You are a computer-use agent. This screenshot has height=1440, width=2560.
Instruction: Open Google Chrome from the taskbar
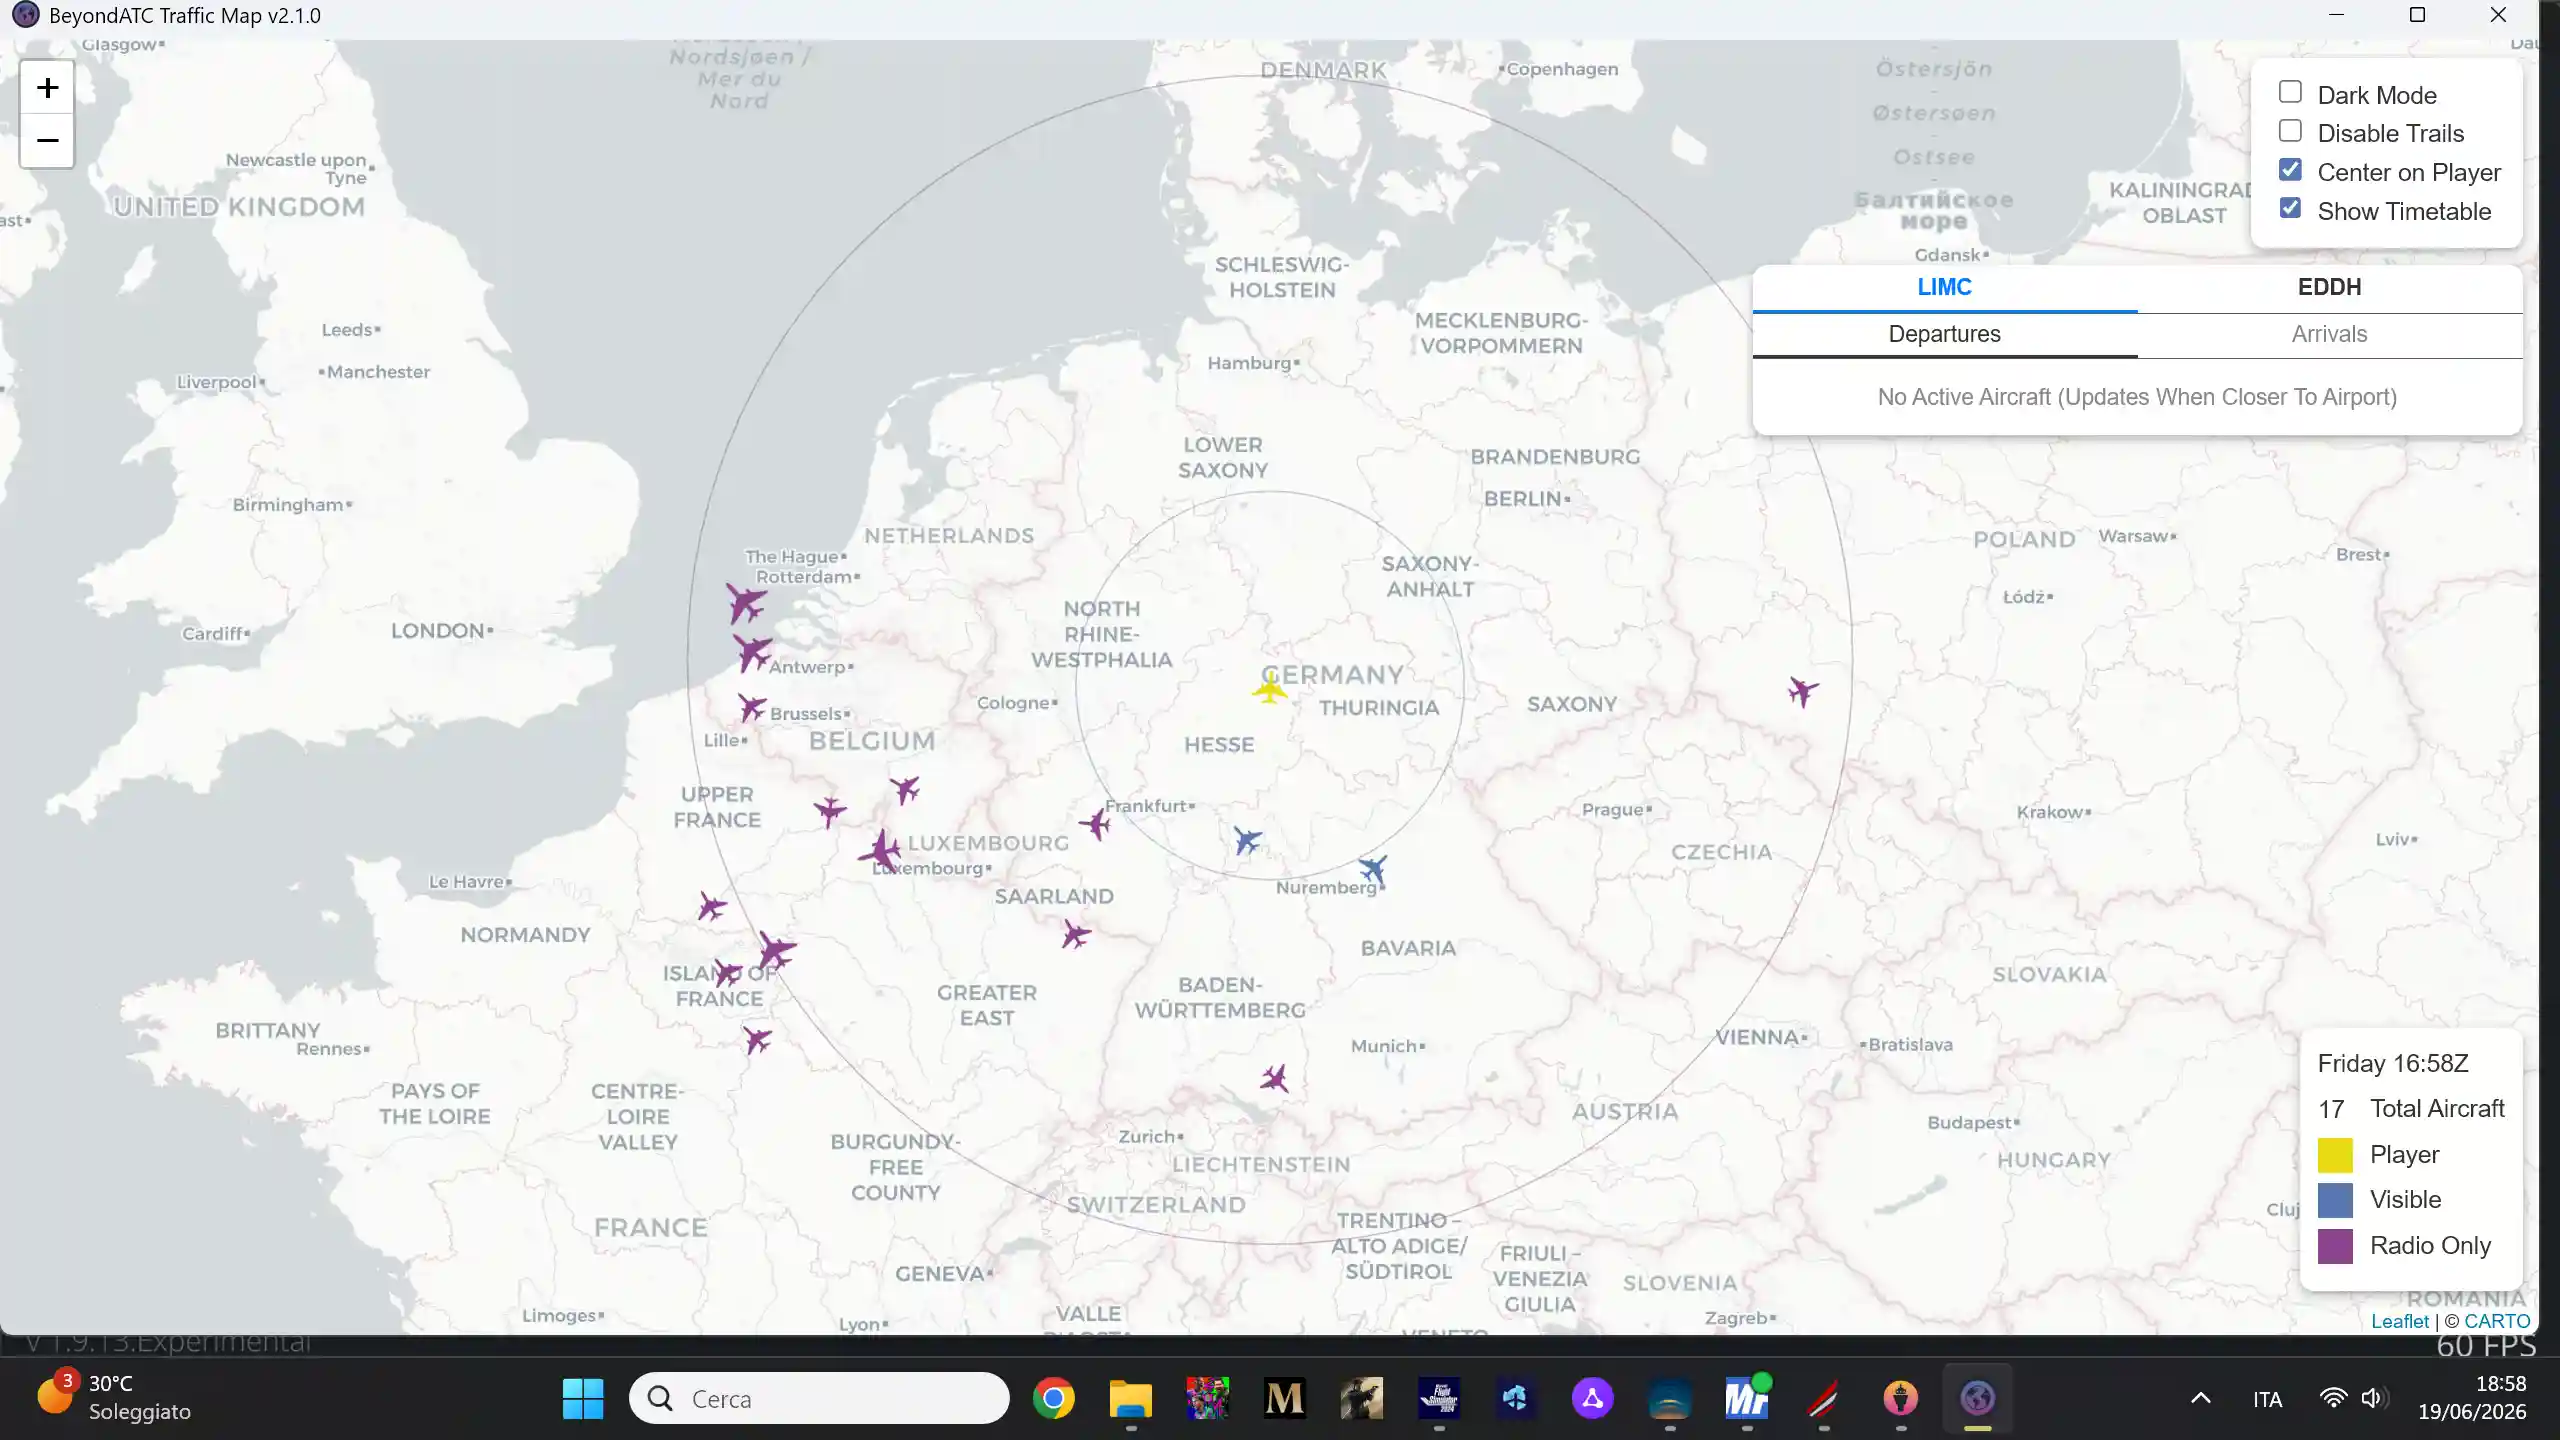(x=1054, y=1398)
